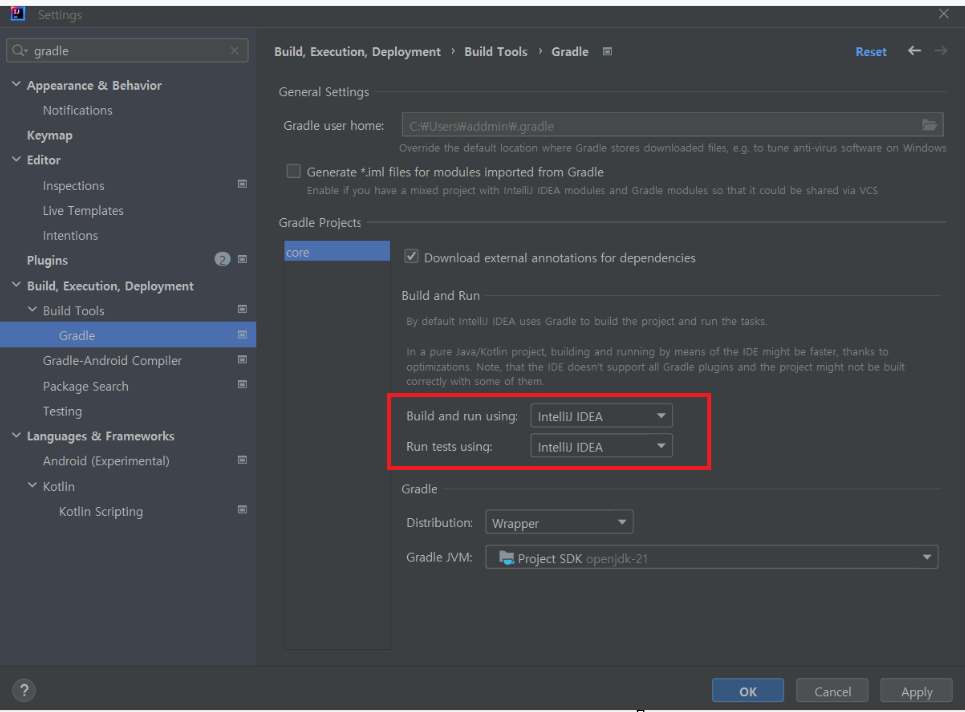This screenshot has height=712, width=965.
Task: Open Gradle-Android Compiler settings
Action: 112,361
